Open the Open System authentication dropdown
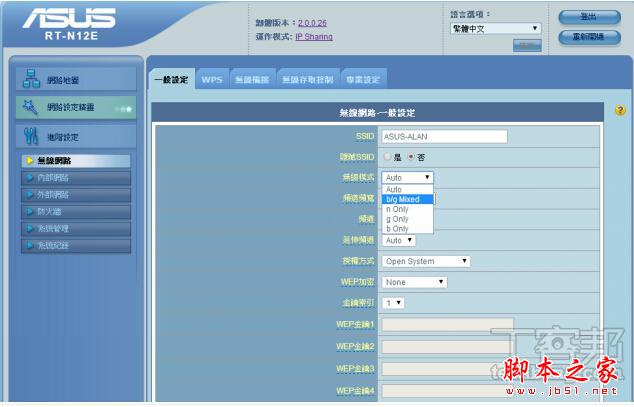634x407 pixels. (426, 261)
